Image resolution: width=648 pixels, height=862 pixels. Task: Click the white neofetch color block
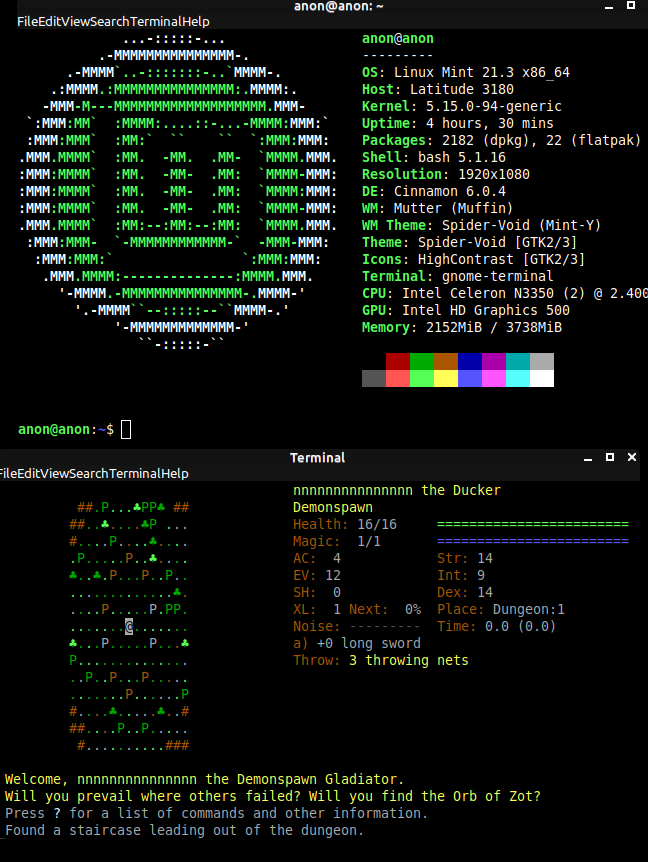[x=542, y=378]
